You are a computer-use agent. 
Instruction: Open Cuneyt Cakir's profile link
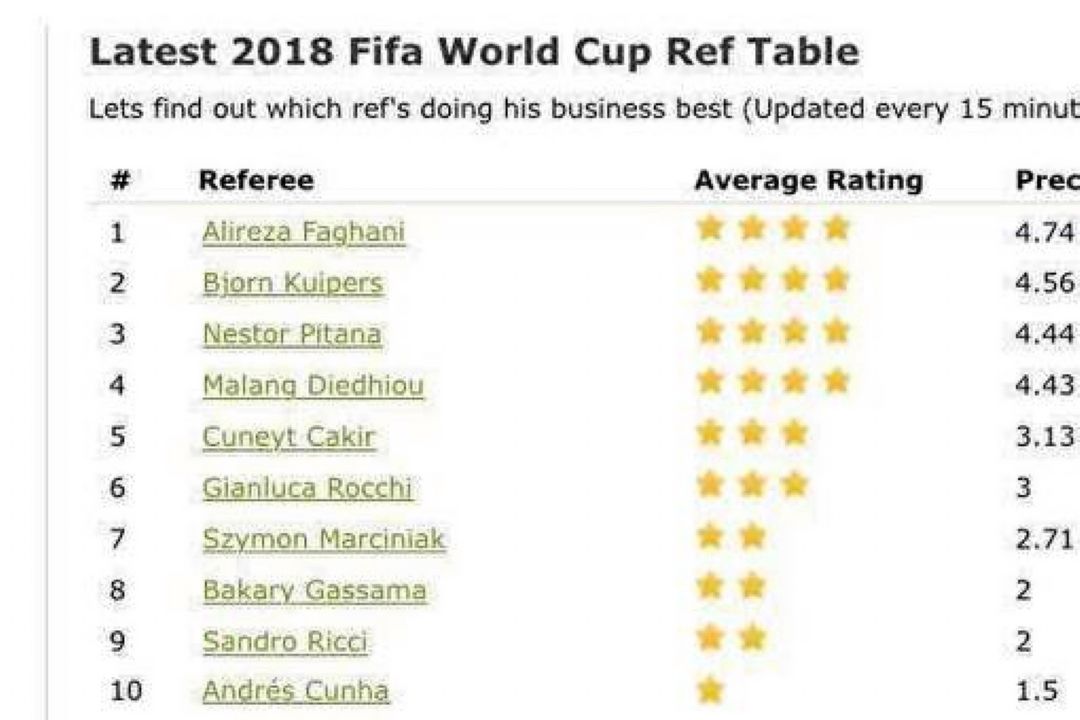(288, 437)
